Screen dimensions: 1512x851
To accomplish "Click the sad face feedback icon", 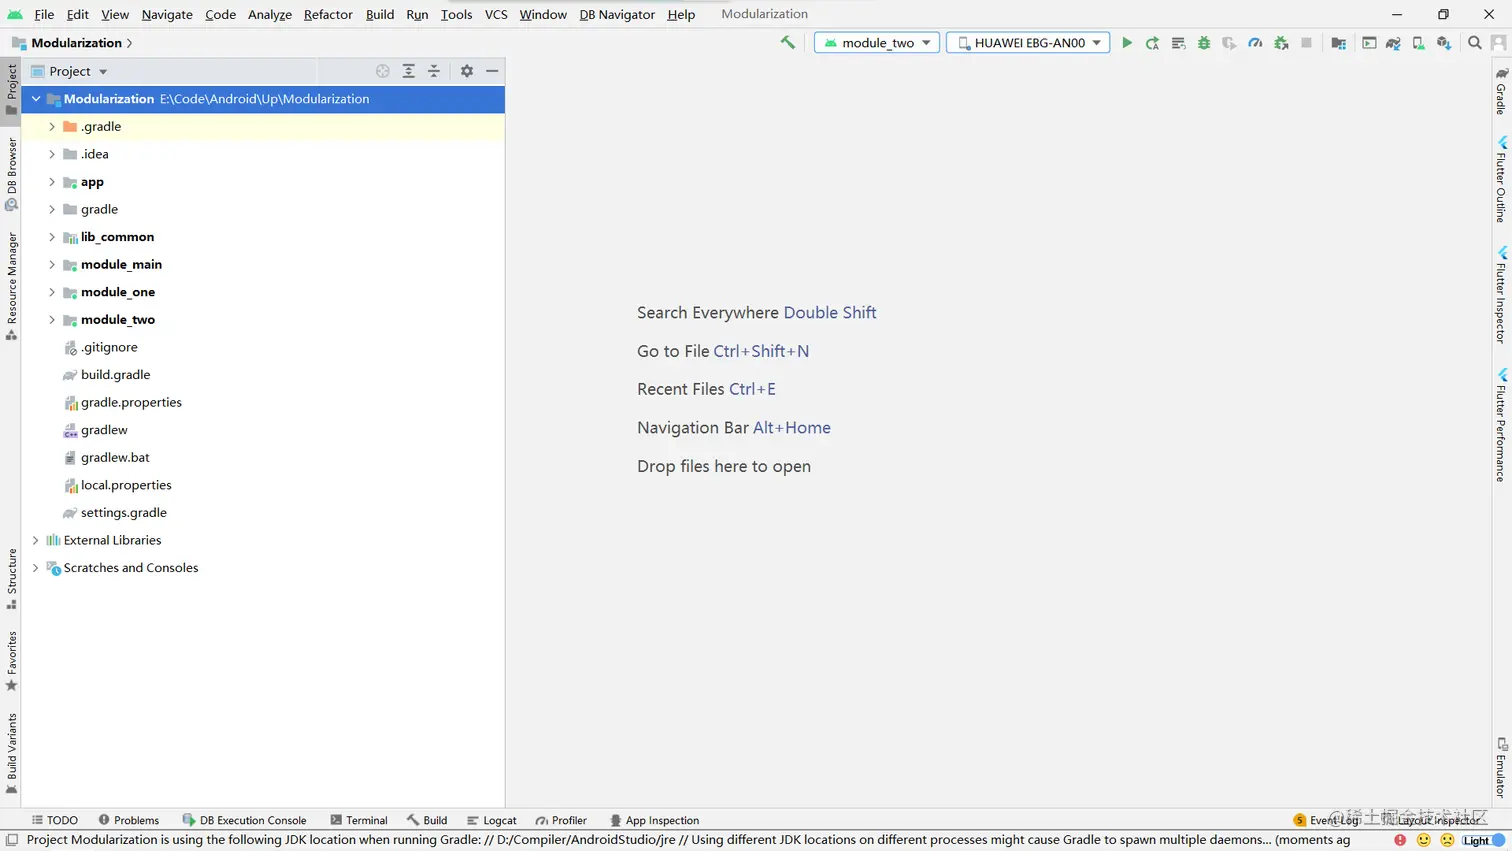I will point(1447,840).
